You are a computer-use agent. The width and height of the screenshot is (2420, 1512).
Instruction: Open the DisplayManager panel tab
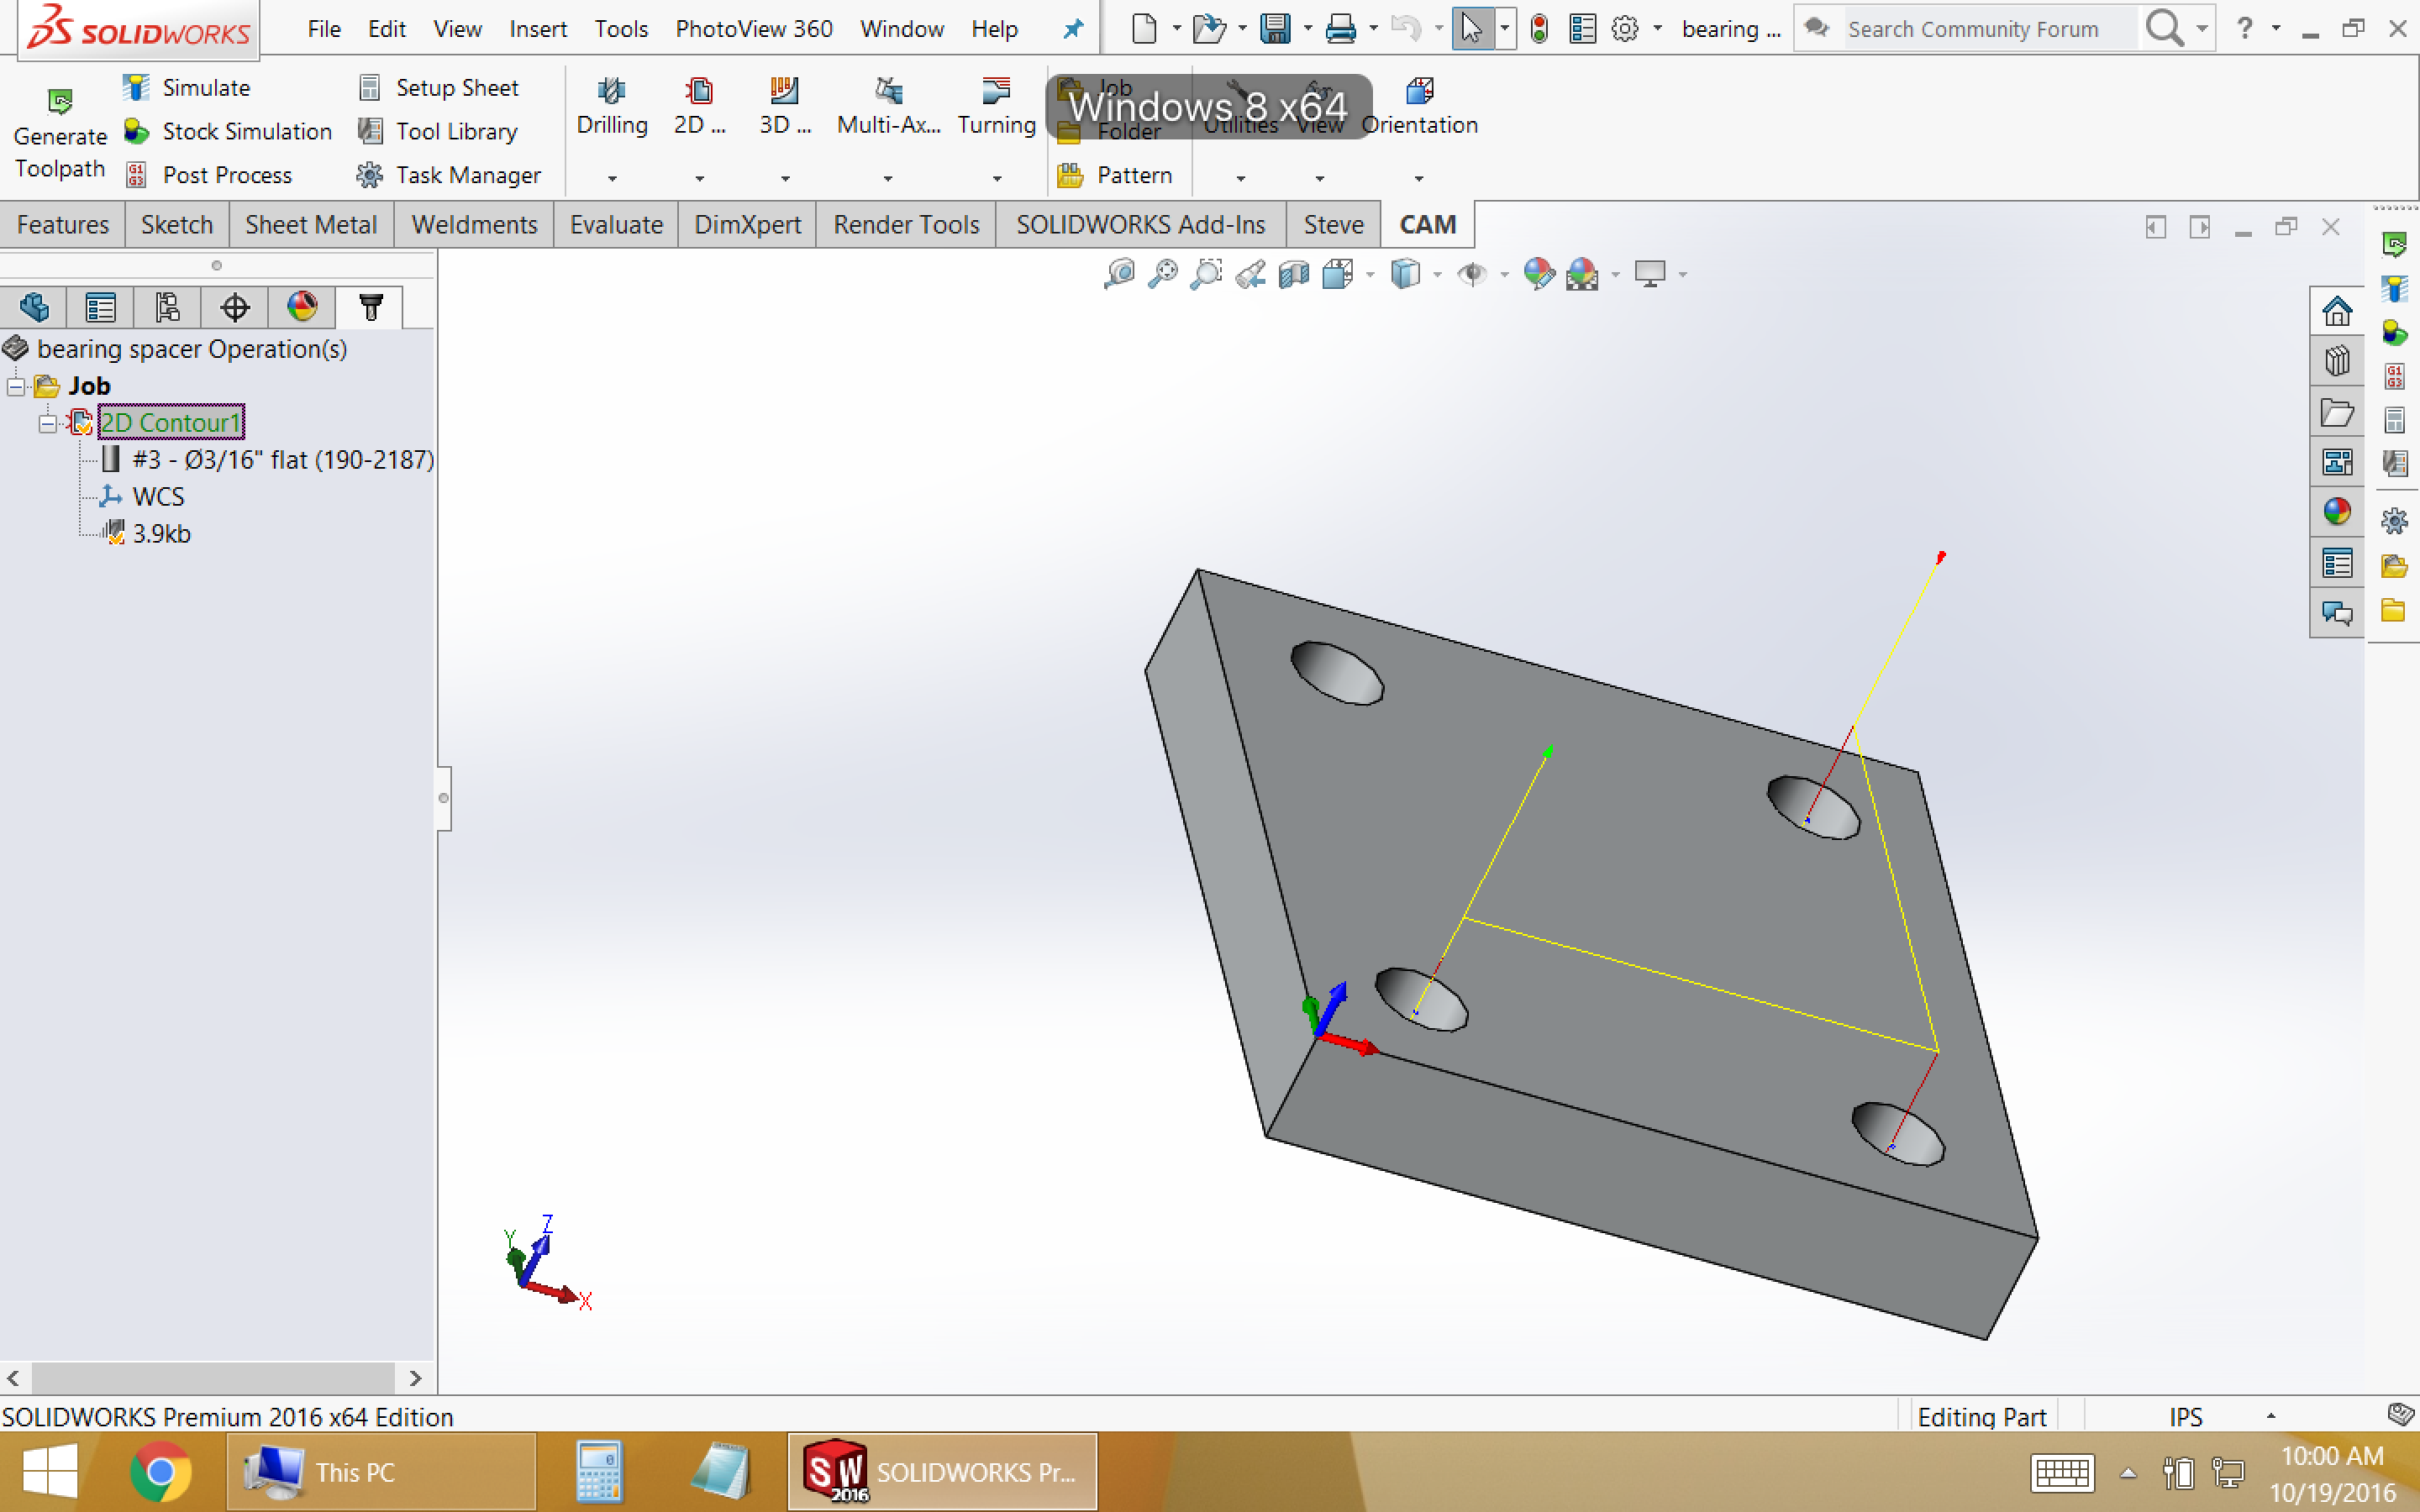[x=302, y=307]
